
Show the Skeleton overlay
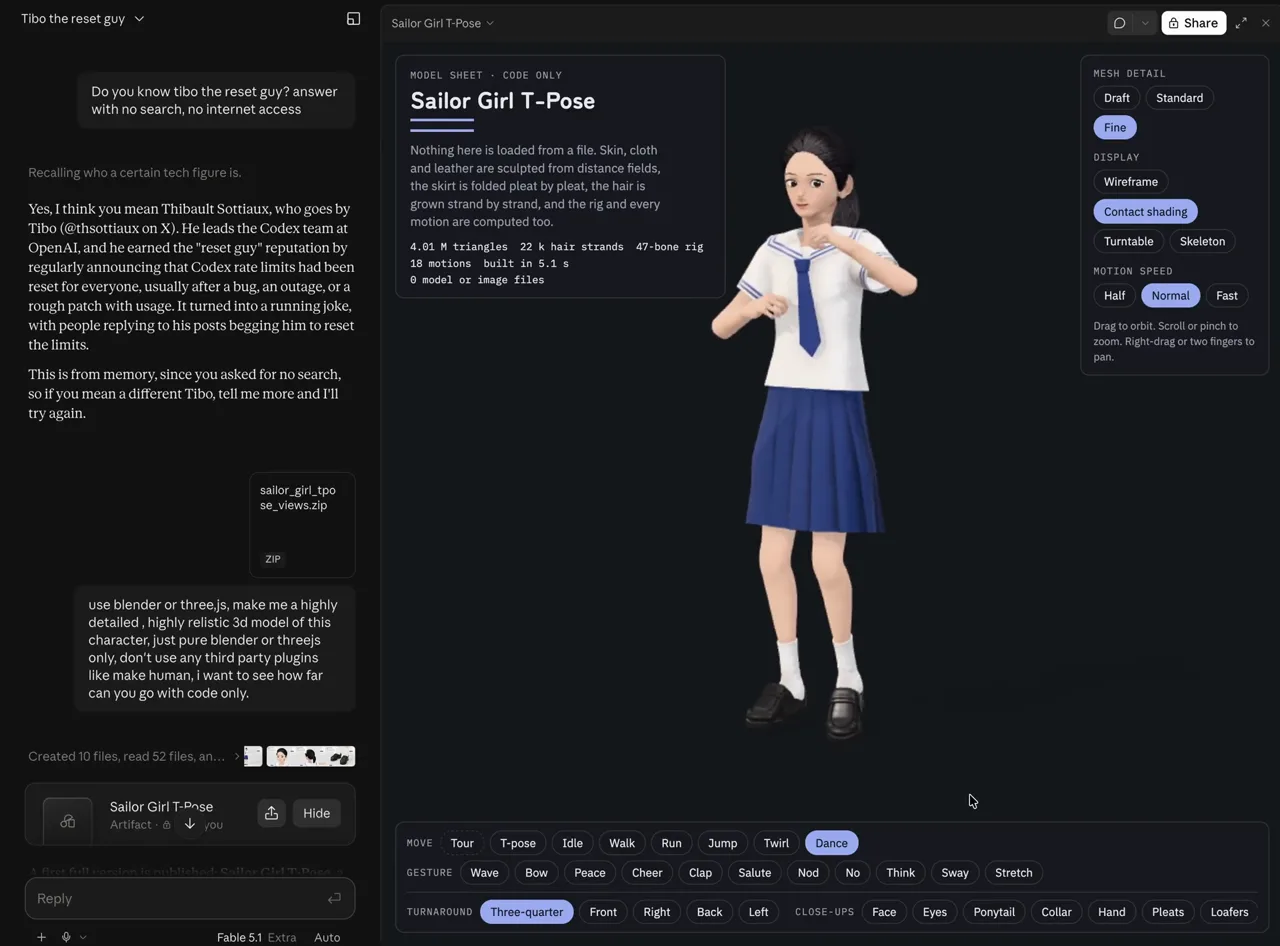pos(1202,241)
